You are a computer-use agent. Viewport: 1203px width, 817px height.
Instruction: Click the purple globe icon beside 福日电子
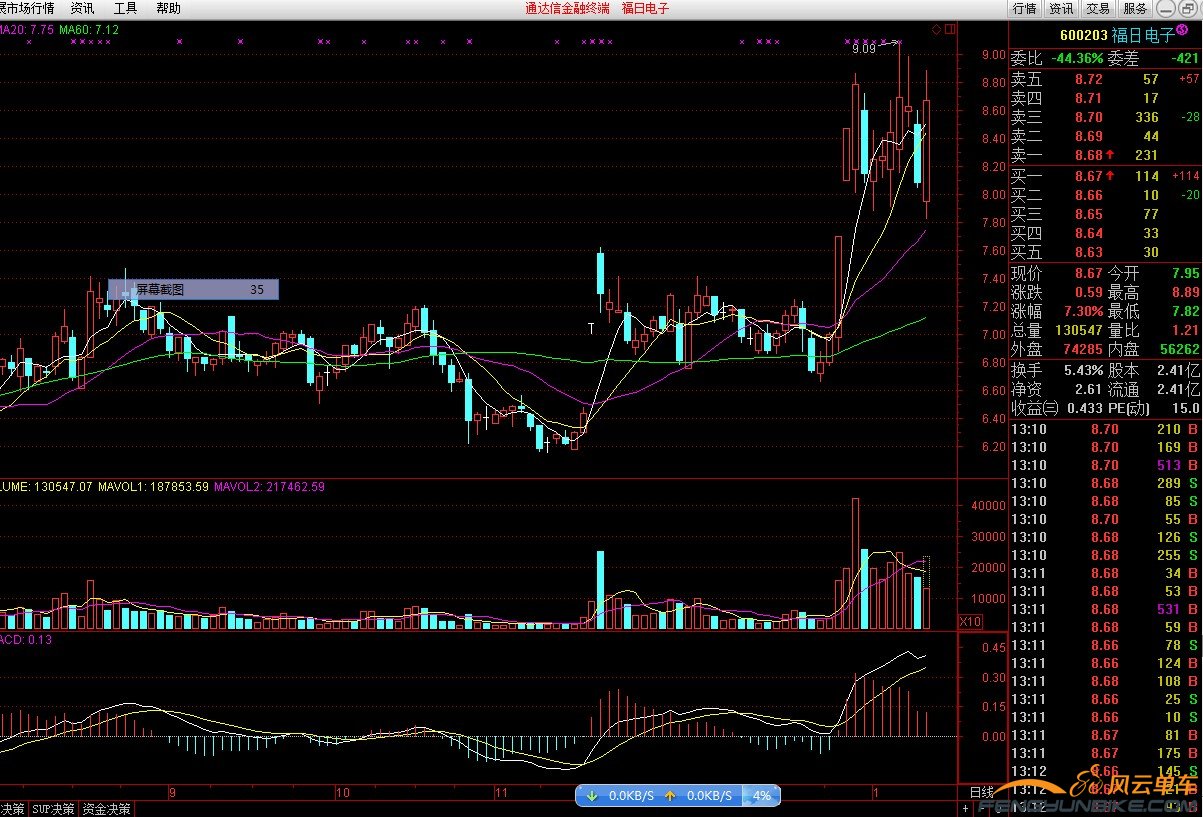tap(1184, 33)
